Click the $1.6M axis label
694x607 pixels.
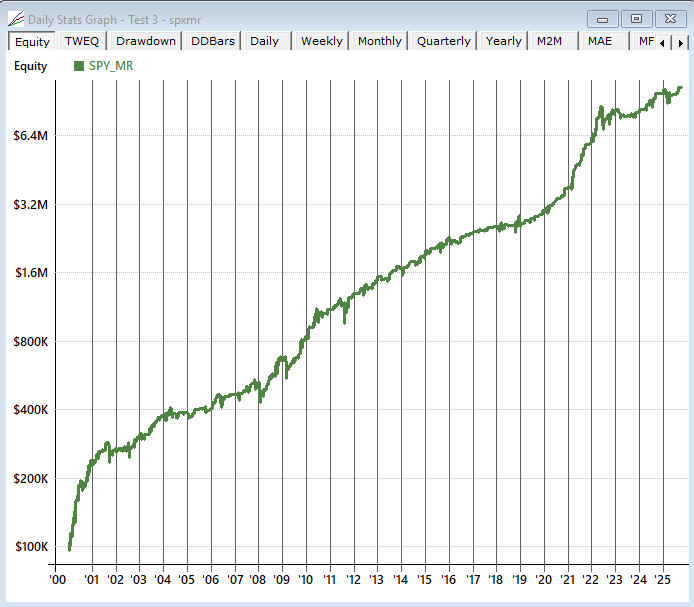coord(31,272)
